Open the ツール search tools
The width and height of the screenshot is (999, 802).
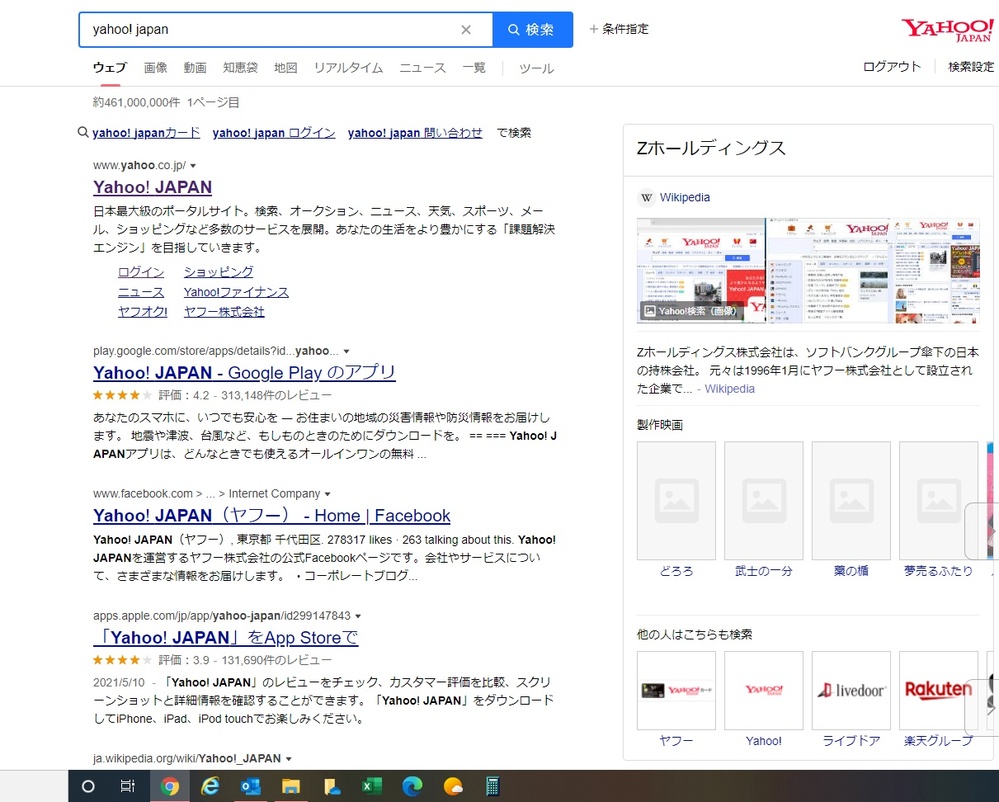[x=536, y=68]
